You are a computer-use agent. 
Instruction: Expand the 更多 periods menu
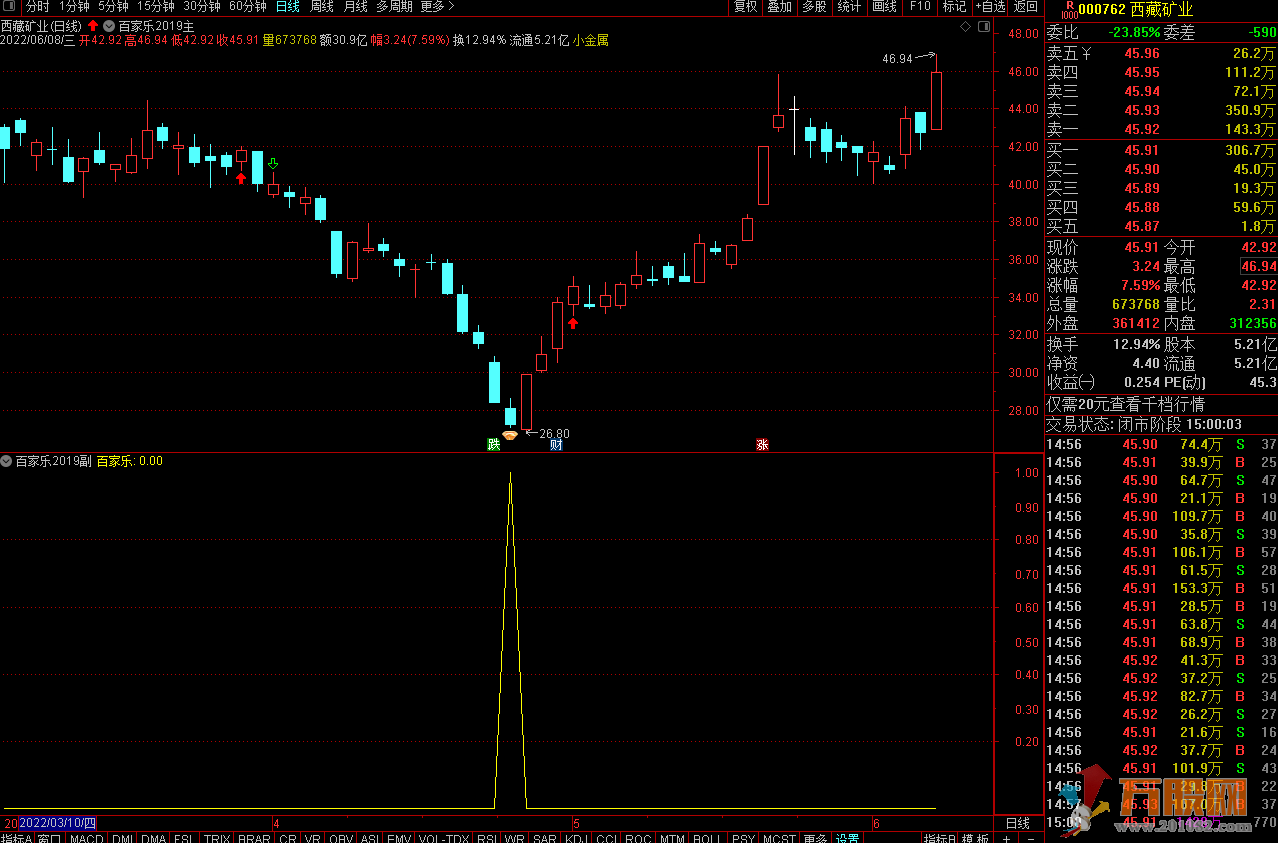click(x=436, y=7)
